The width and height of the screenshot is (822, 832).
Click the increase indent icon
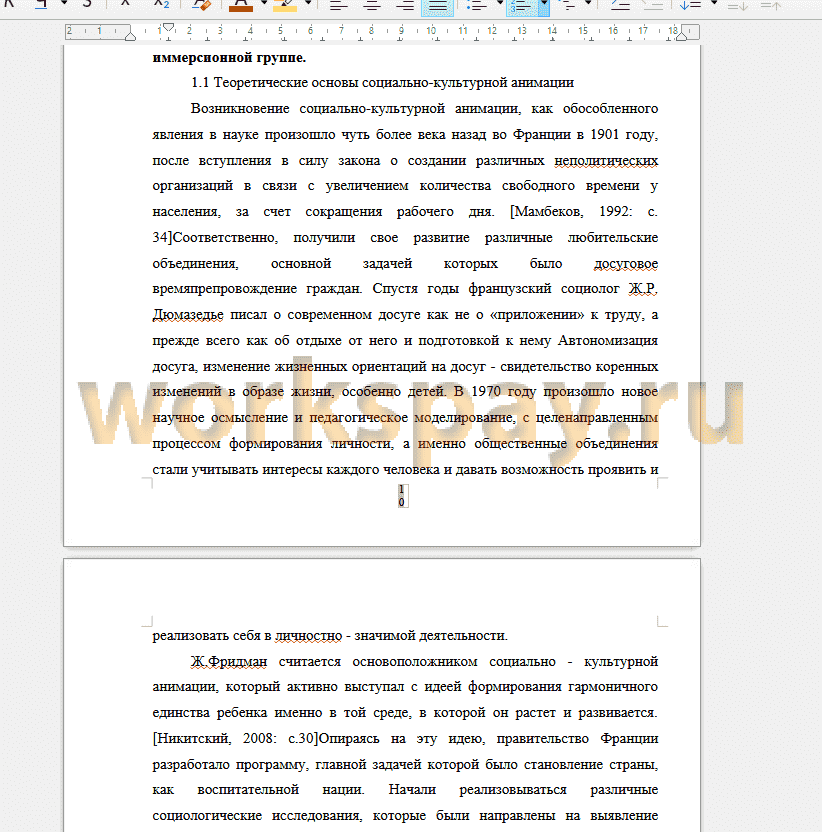point(620,5)
